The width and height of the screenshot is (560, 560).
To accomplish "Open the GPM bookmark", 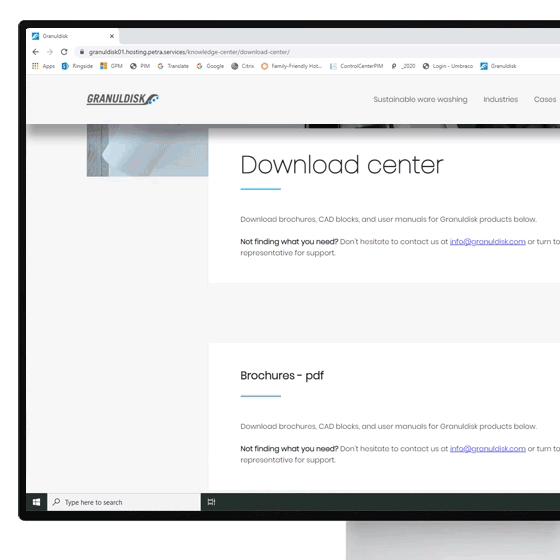I will 111,66.
